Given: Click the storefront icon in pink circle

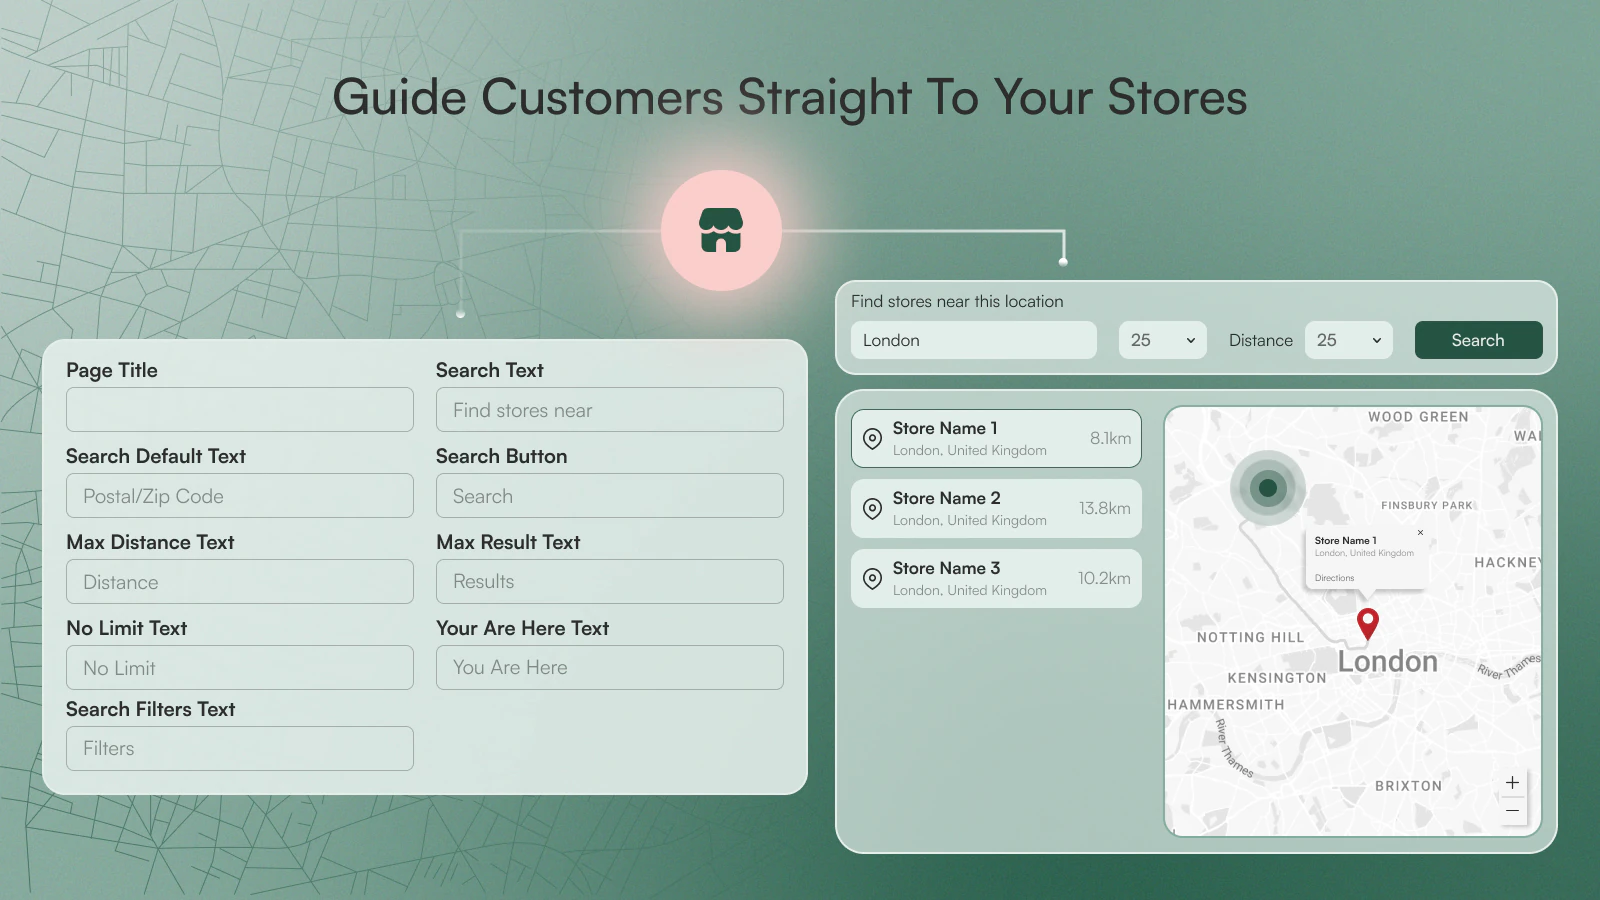Looking at the screenshot, I should (720, 230).
